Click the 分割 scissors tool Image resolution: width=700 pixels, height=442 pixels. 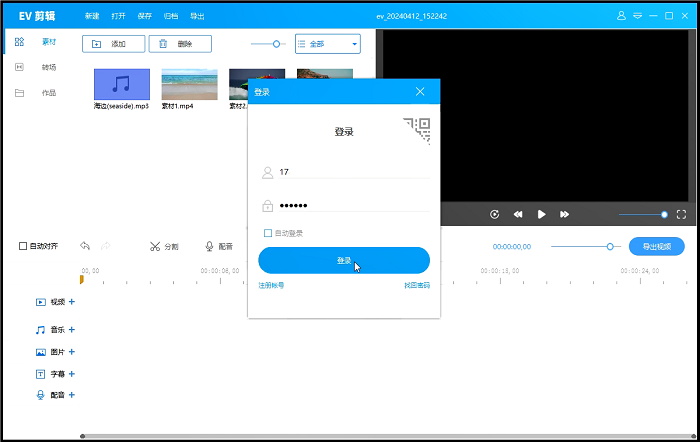click(164, 246)
